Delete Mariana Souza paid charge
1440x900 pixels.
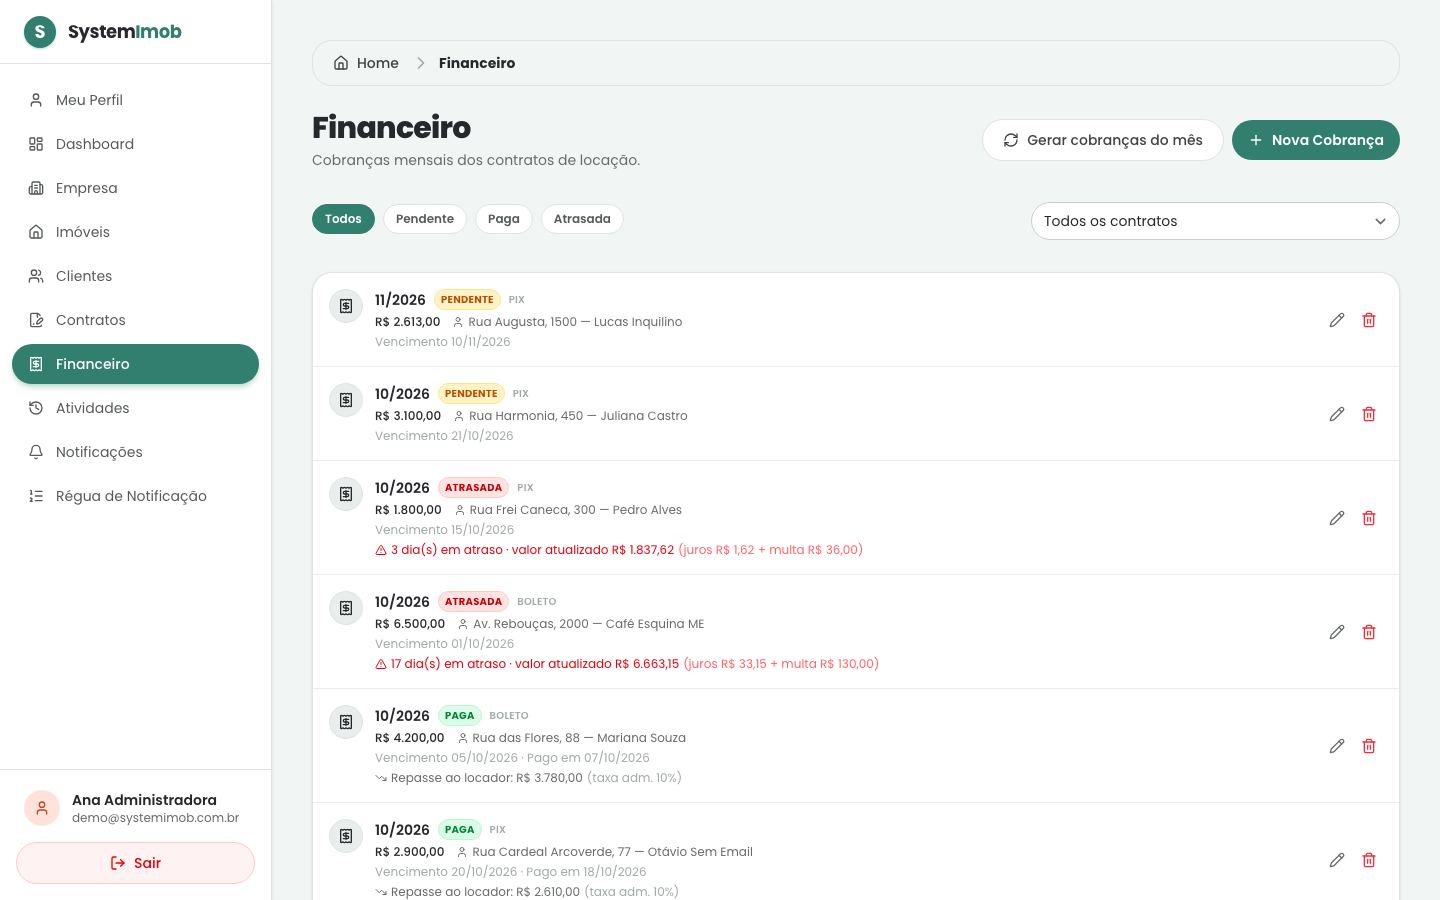[1369, 746]
